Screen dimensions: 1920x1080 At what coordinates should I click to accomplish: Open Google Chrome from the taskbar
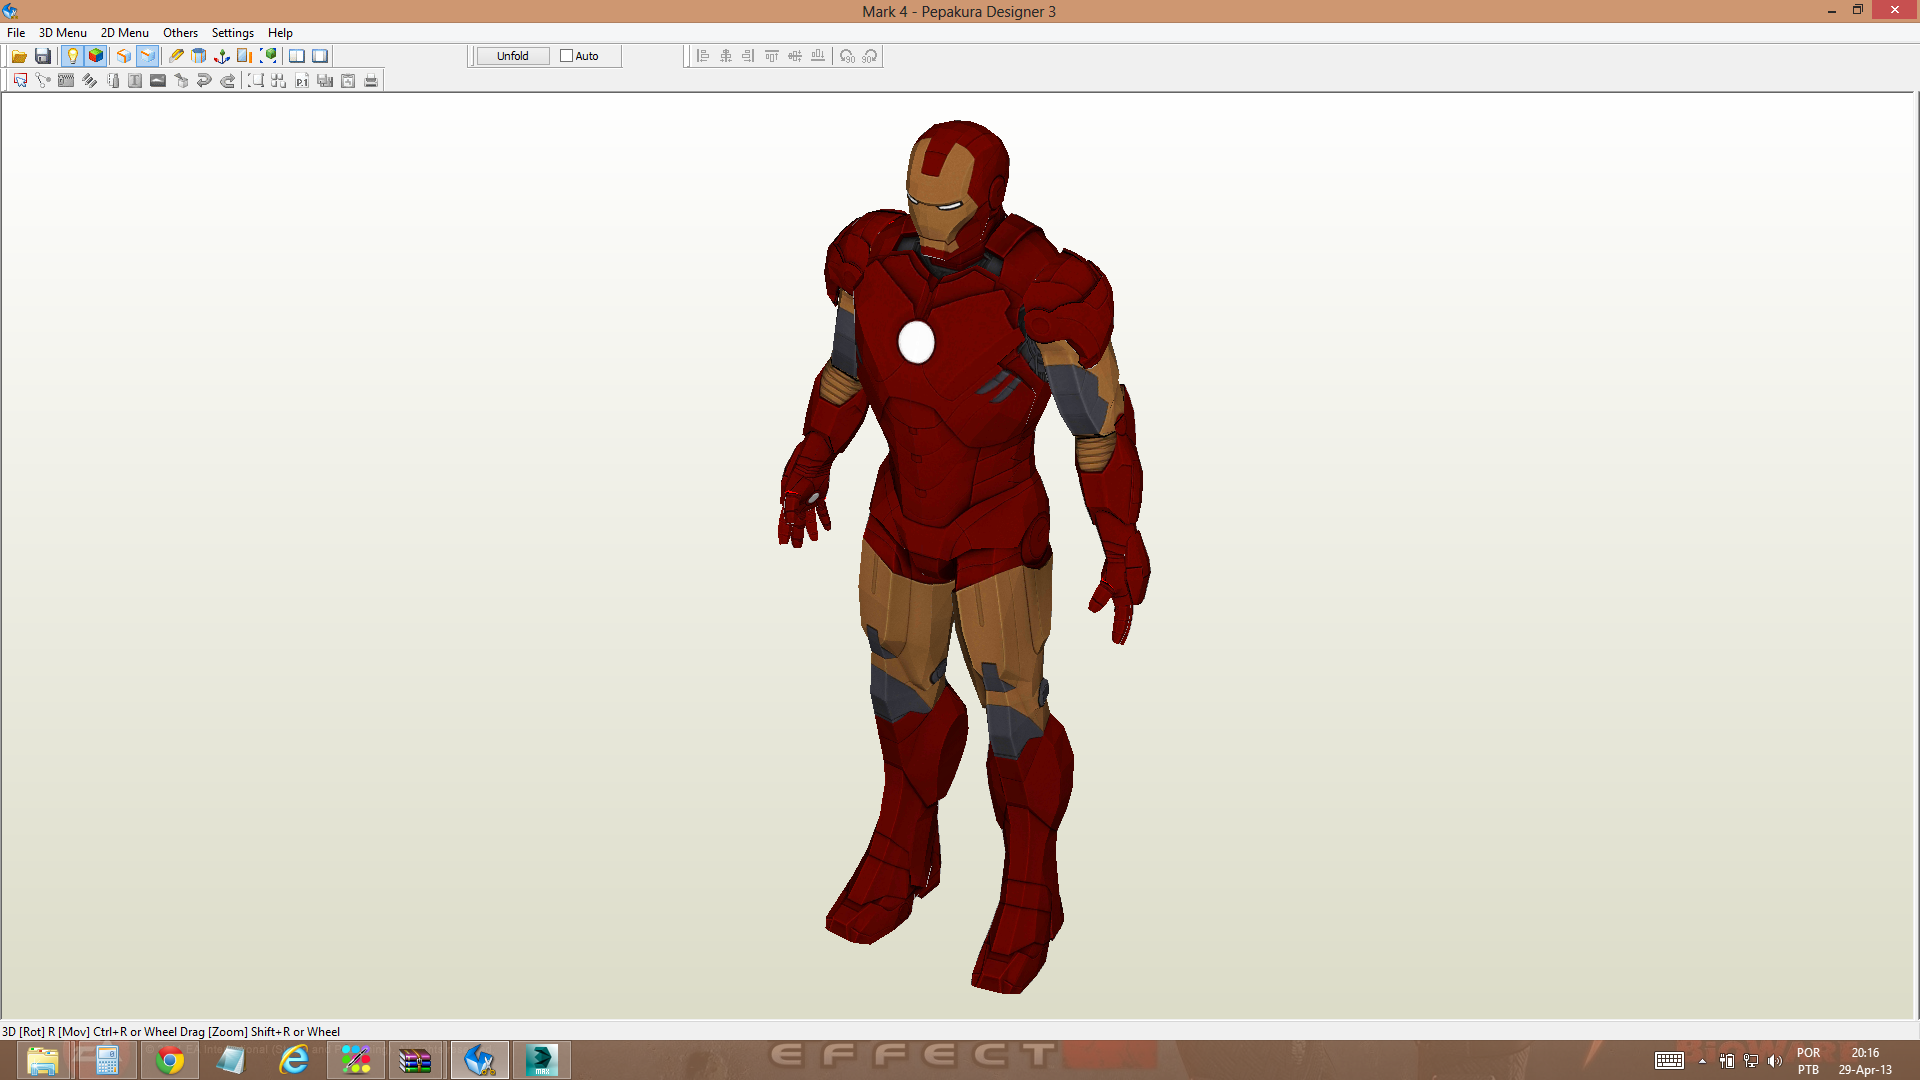170,1060
